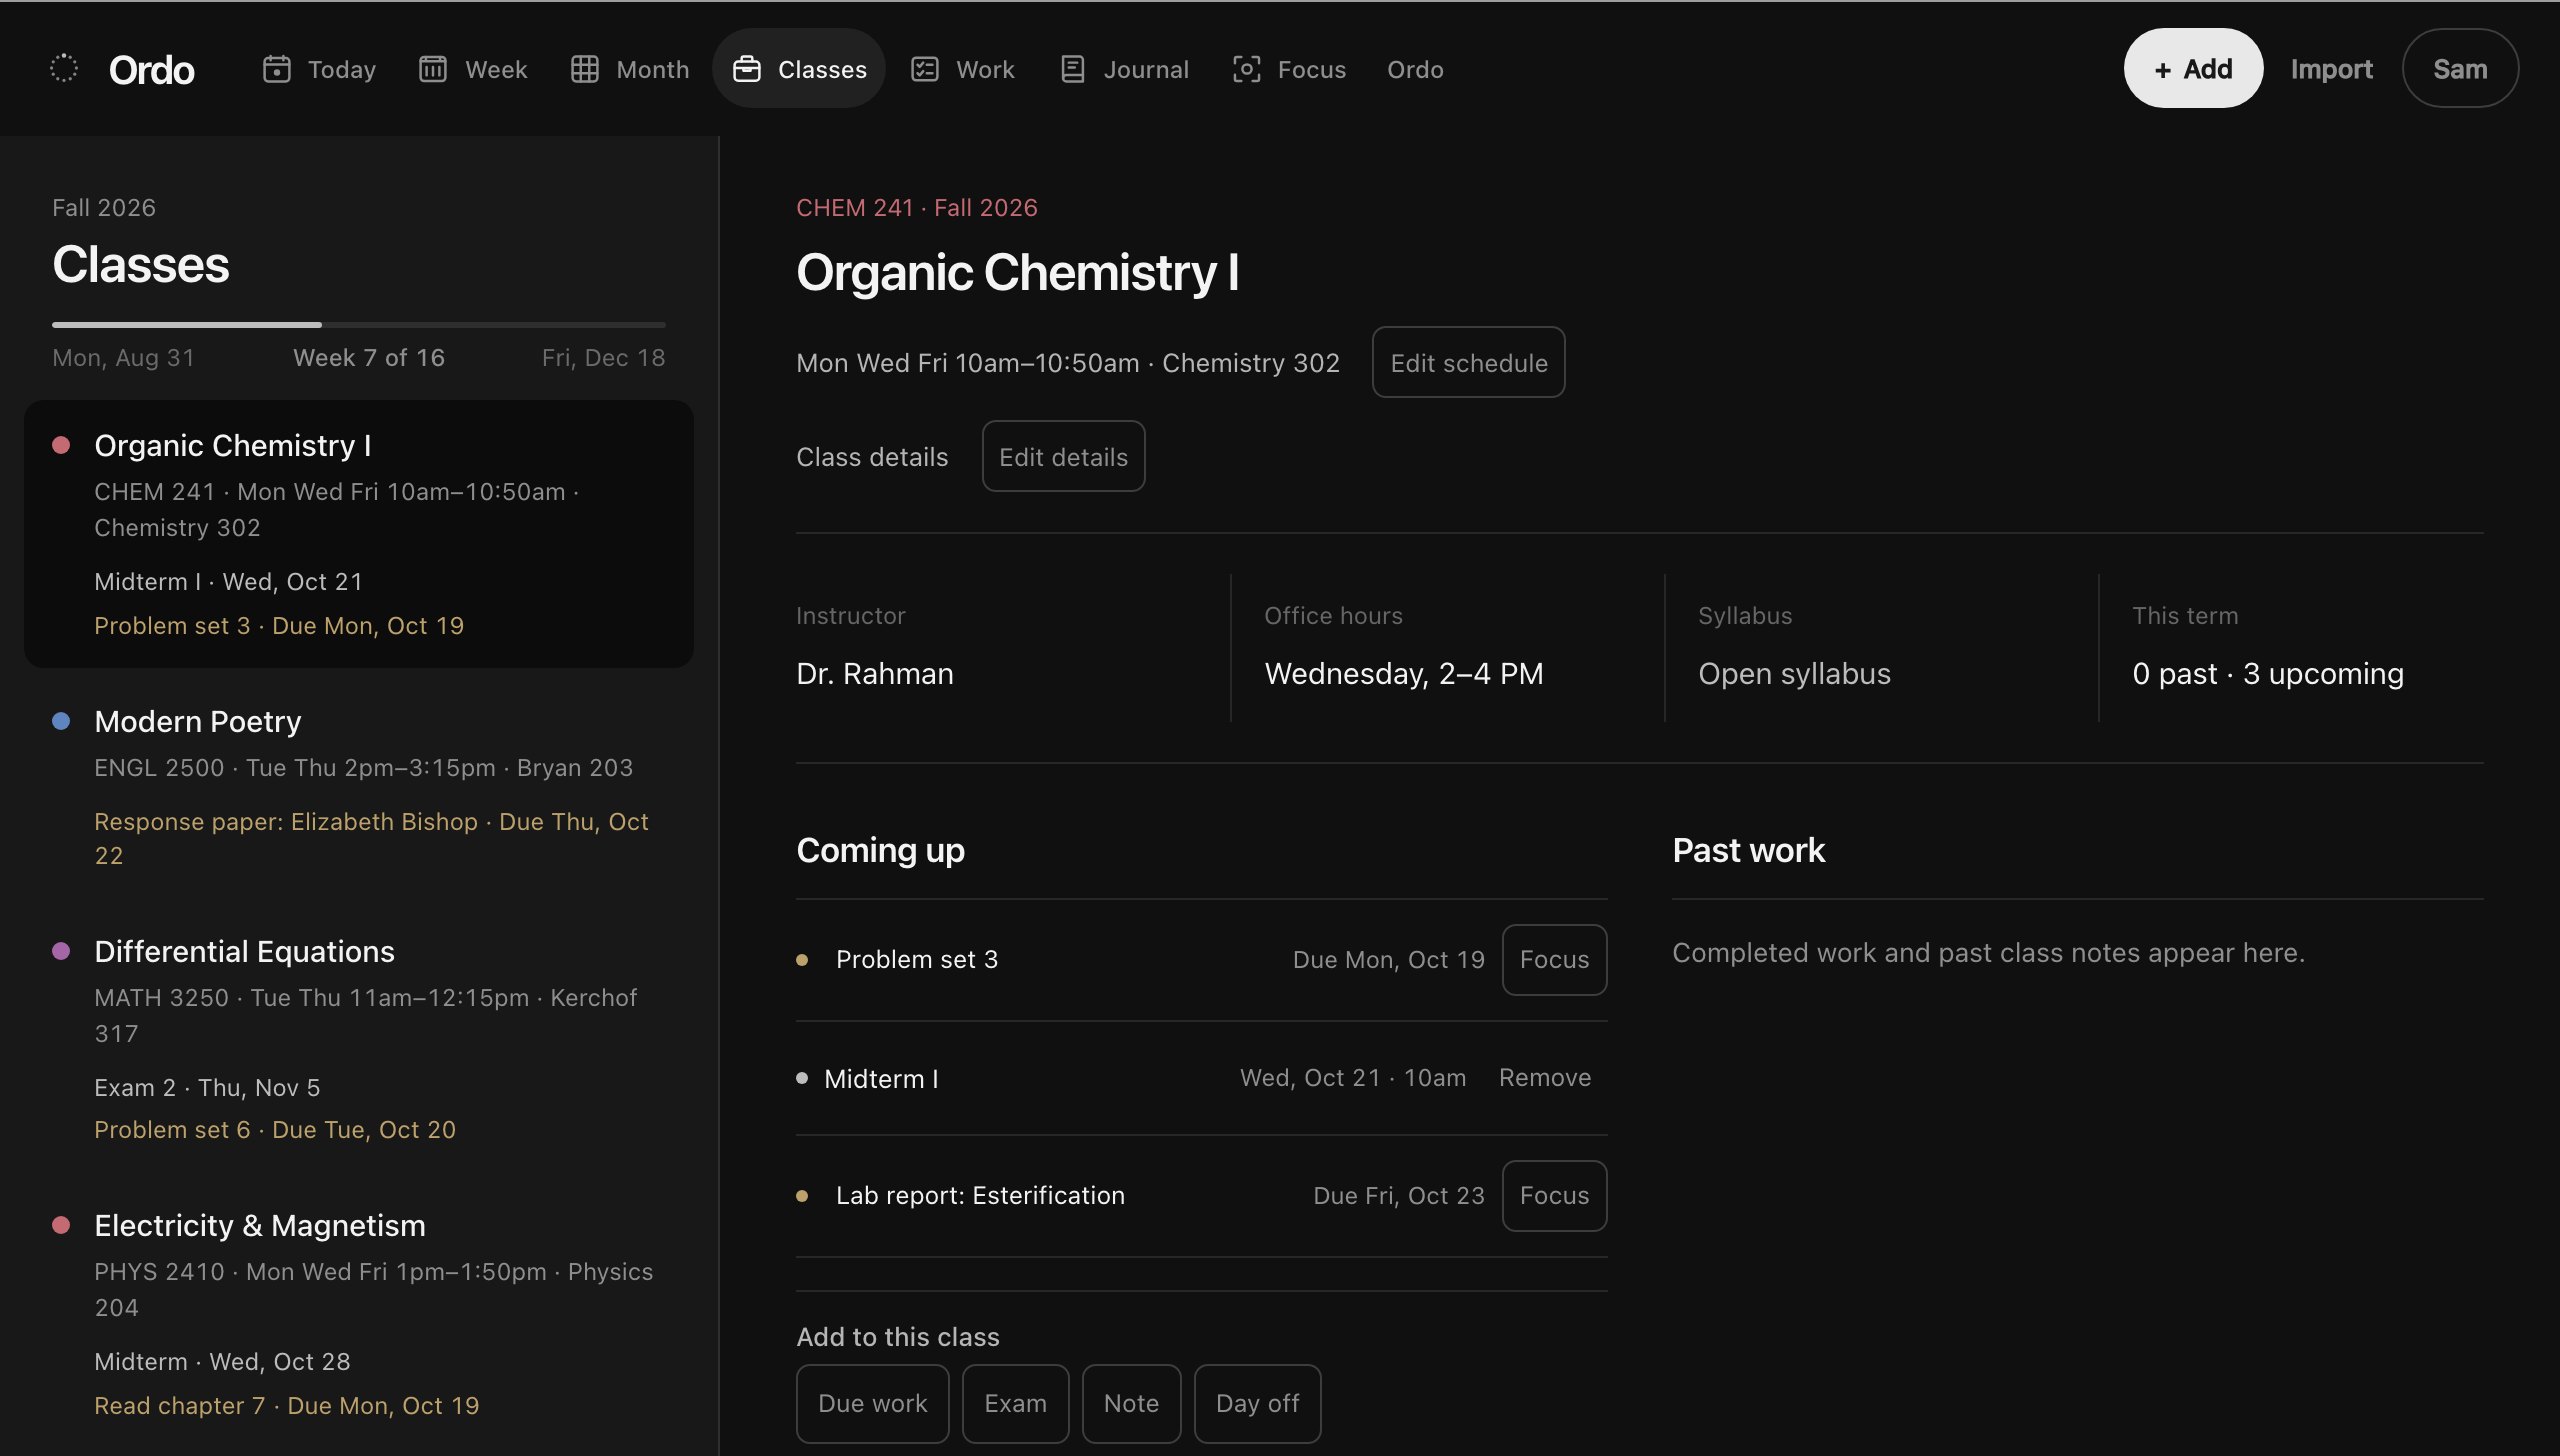Screen dimensions: 2560x1456
Task: Click Edit schedule button
Action: 1468,362
